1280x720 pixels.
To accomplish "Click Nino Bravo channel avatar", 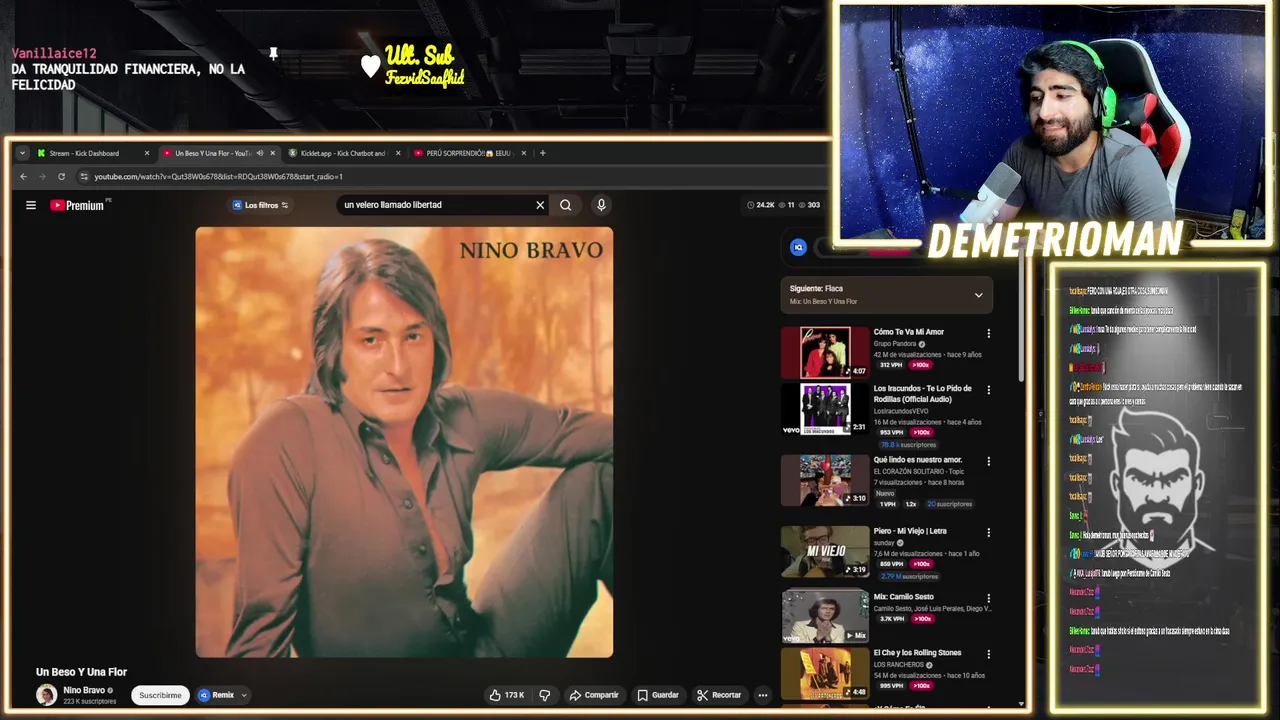I will (x=46, y=695).
